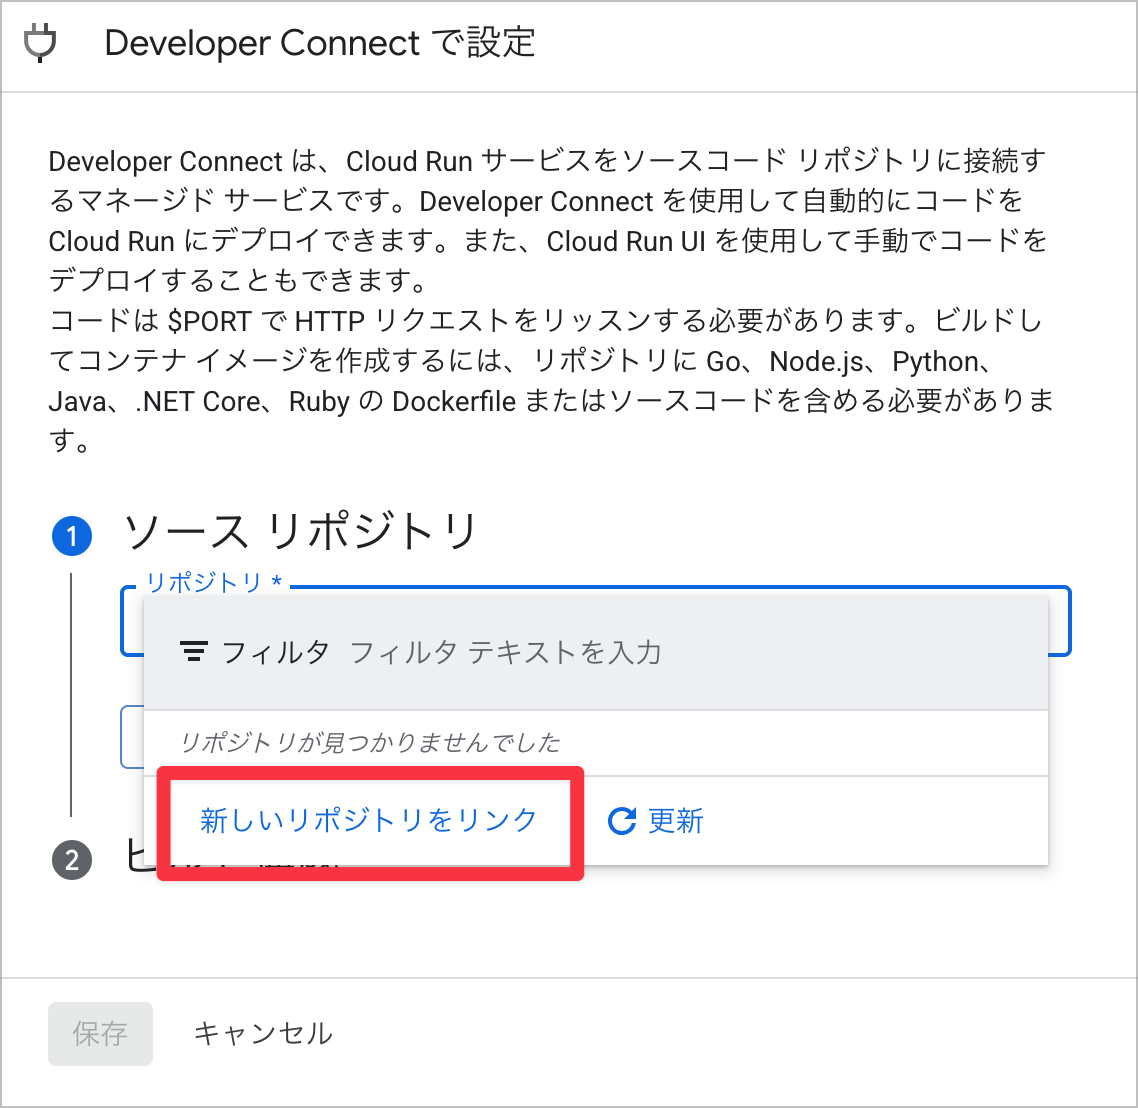Image resolution: width=1138 pixels, height=1108 pixels.
Task: Click the Developer Connect で設定 title
Action: 320,43
